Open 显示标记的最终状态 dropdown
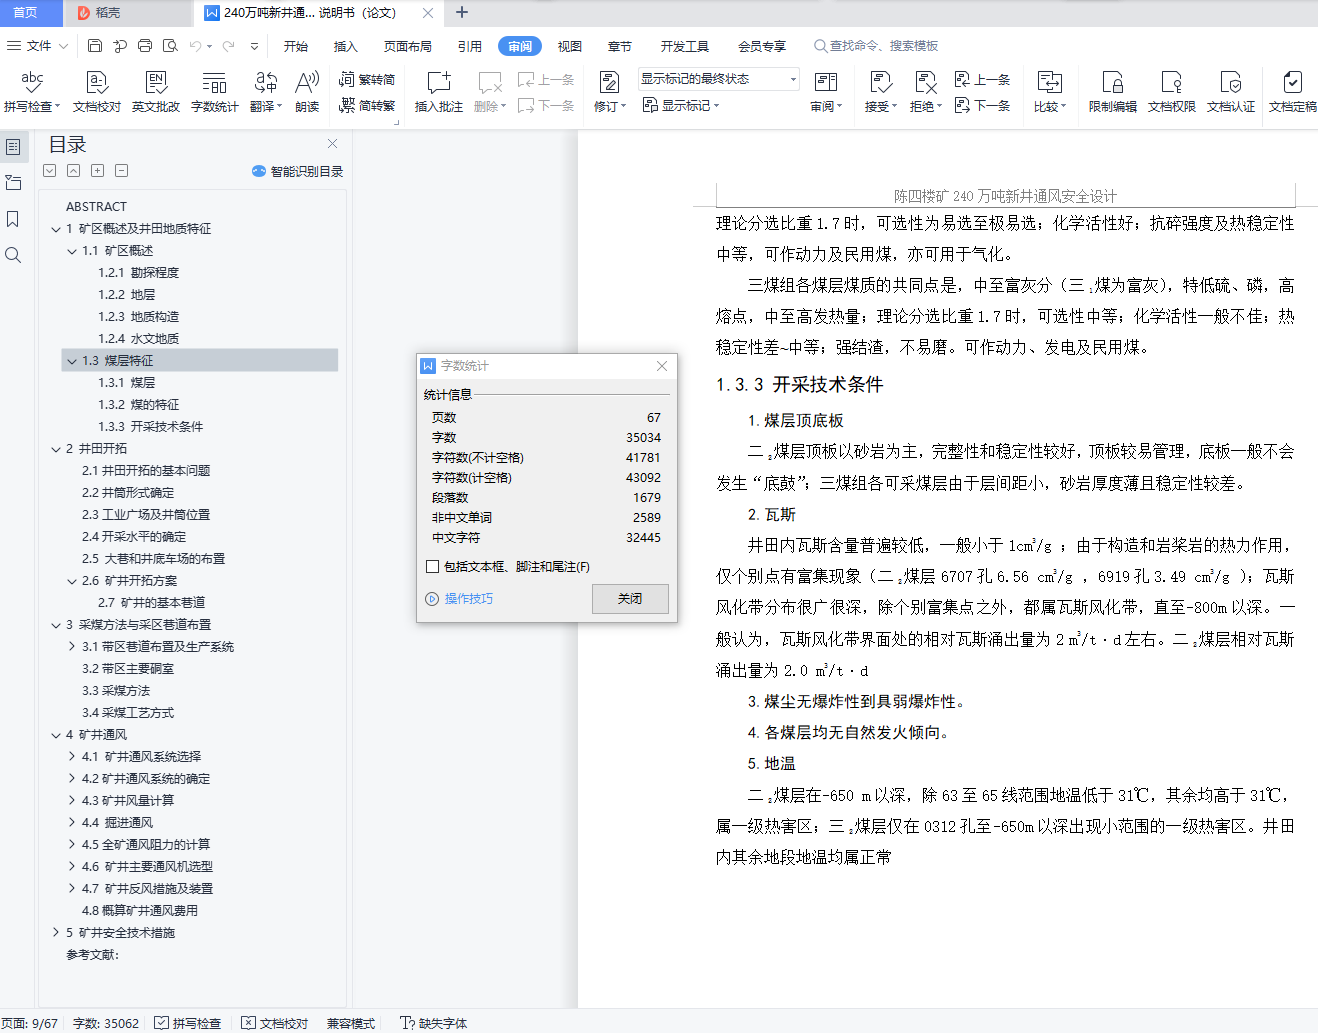The width and height of the screenshot is (1318, 1033). tap(719, 79)
